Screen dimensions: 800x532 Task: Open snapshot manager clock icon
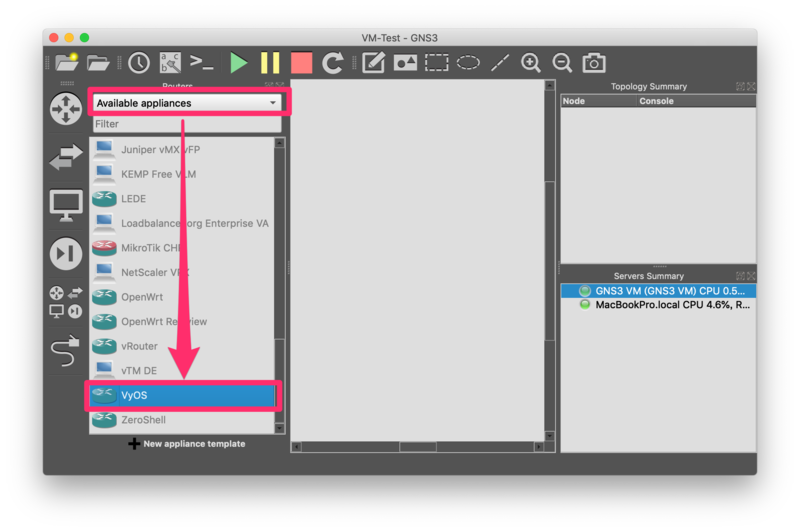(139, 63)
